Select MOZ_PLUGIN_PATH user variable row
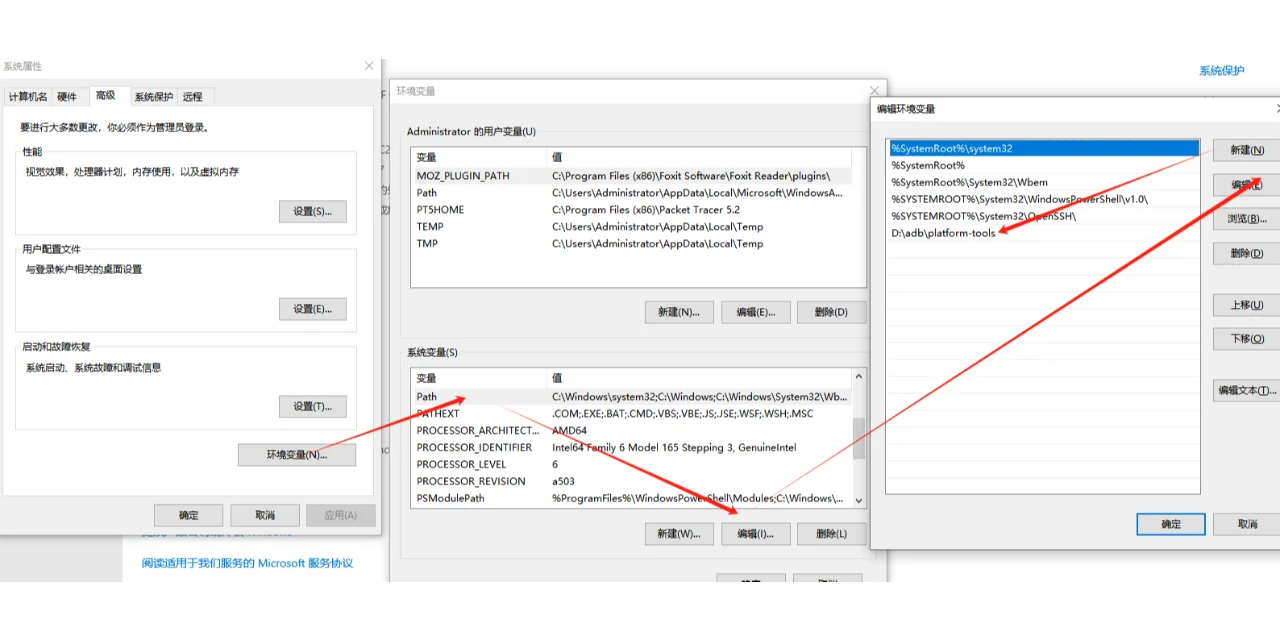Screen dimensions: 1280x640 click(631, 176)
